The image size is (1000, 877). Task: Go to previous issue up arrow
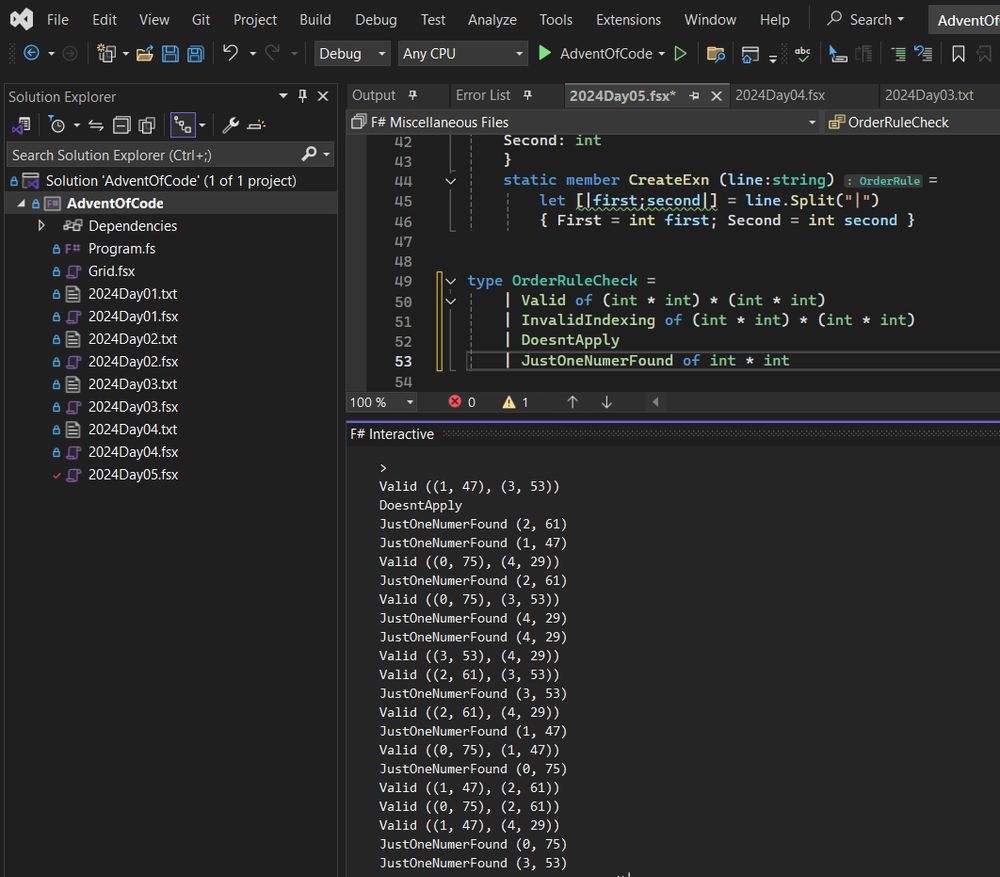pyautogui.click(x=573, y=402)
